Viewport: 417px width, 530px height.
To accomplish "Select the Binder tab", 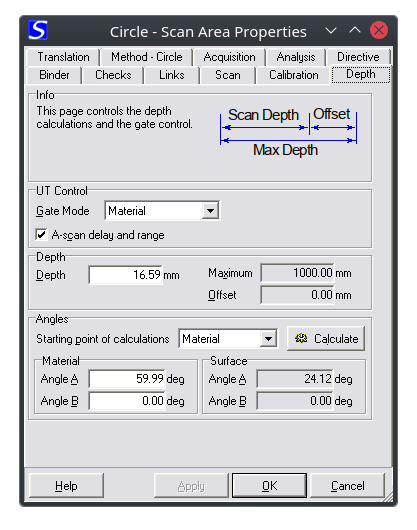I will point(54,75).
